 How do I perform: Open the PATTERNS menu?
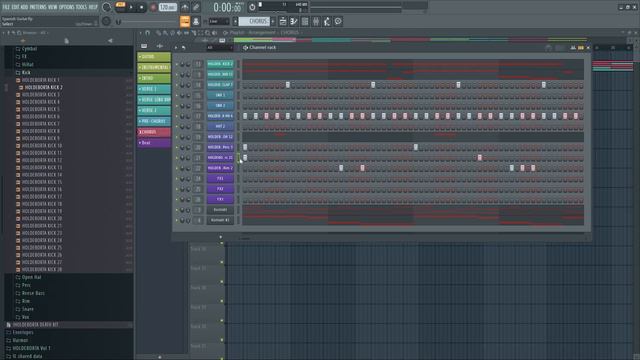[38, 7]
